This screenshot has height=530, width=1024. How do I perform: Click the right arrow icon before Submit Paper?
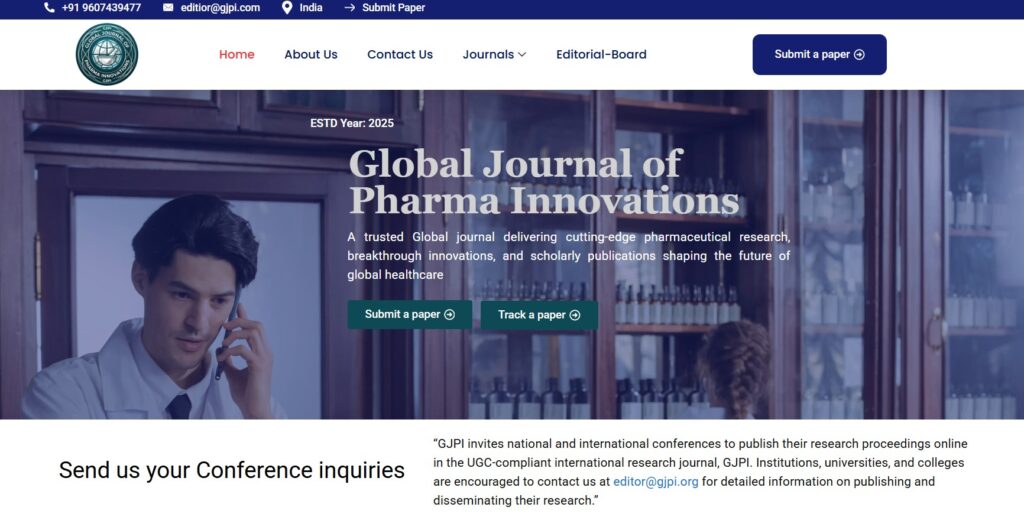coord(349,8)
